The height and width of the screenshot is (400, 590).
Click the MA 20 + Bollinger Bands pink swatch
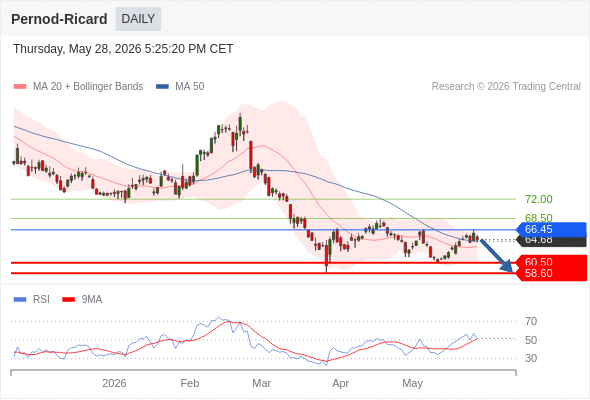click(20, 87)
